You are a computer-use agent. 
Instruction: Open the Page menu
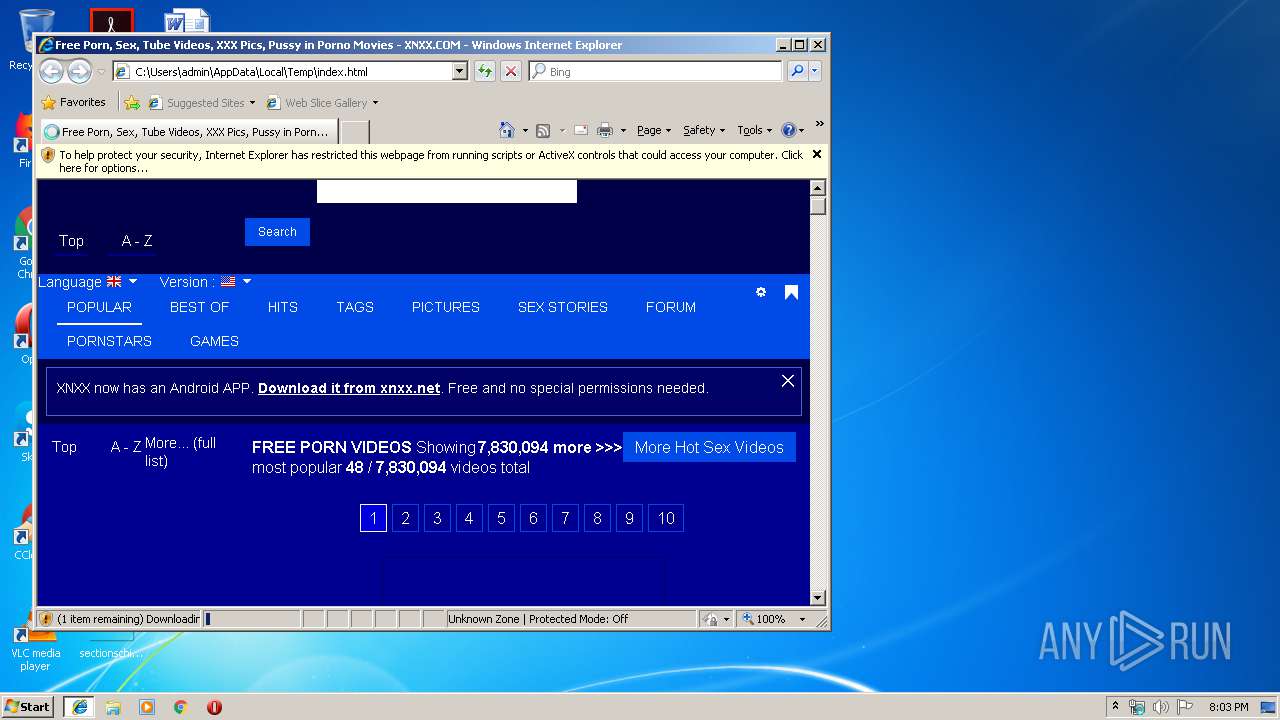654,130
